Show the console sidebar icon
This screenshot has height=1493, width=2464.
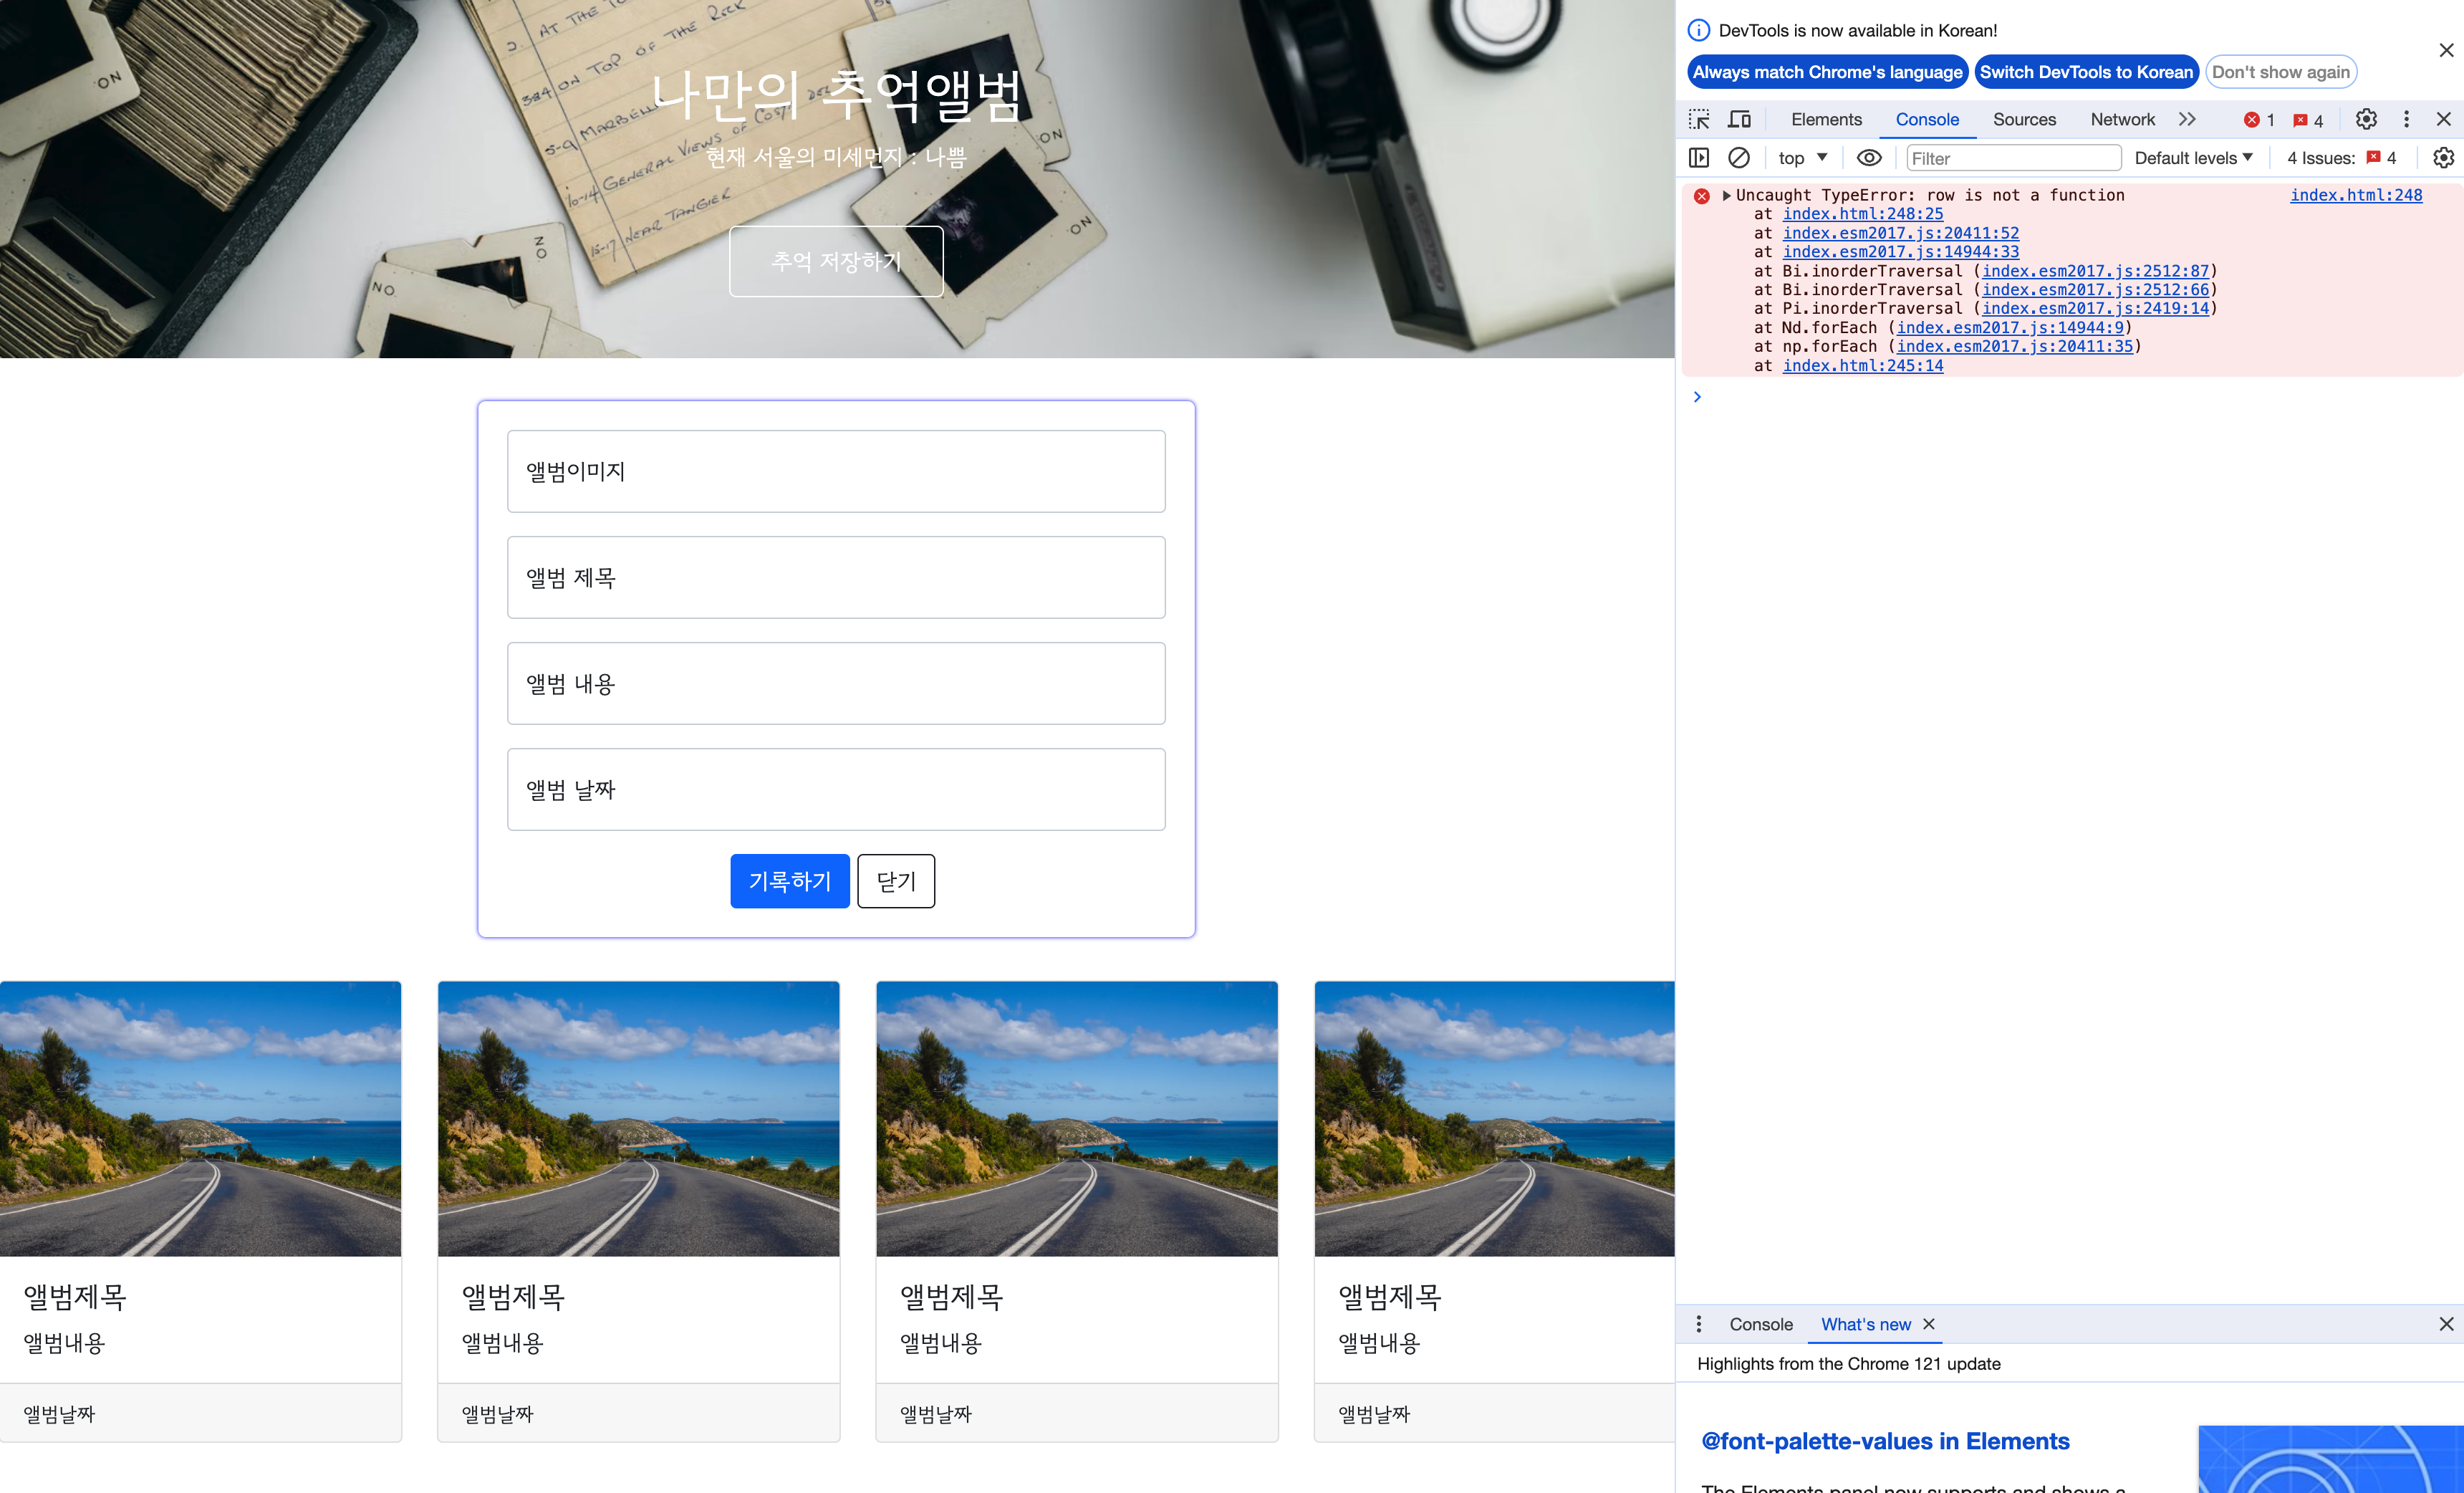click(1699, 158)
